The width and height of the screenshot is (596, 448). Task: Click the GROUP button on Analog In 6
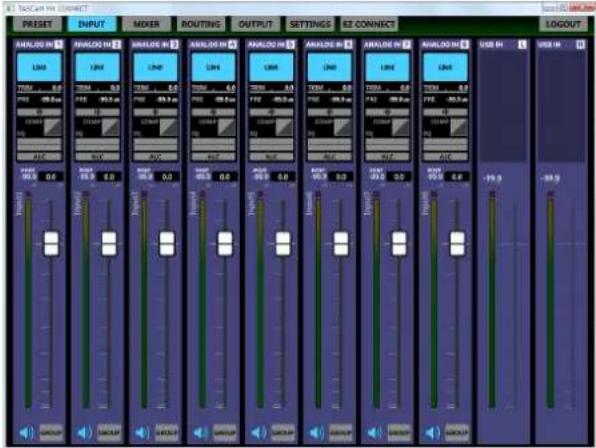[x=341, y=433]
